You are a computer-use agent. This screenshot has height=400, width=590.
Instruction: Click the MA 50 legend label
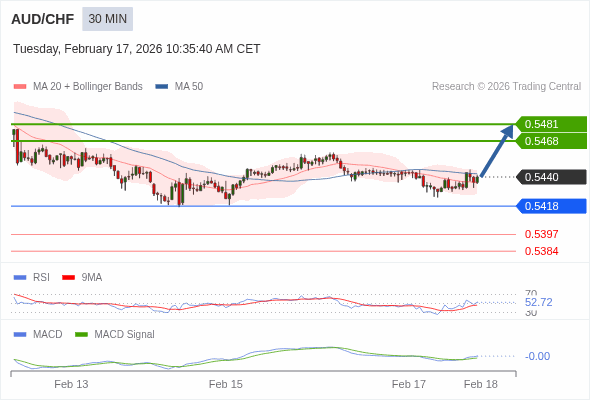(189, 87)
